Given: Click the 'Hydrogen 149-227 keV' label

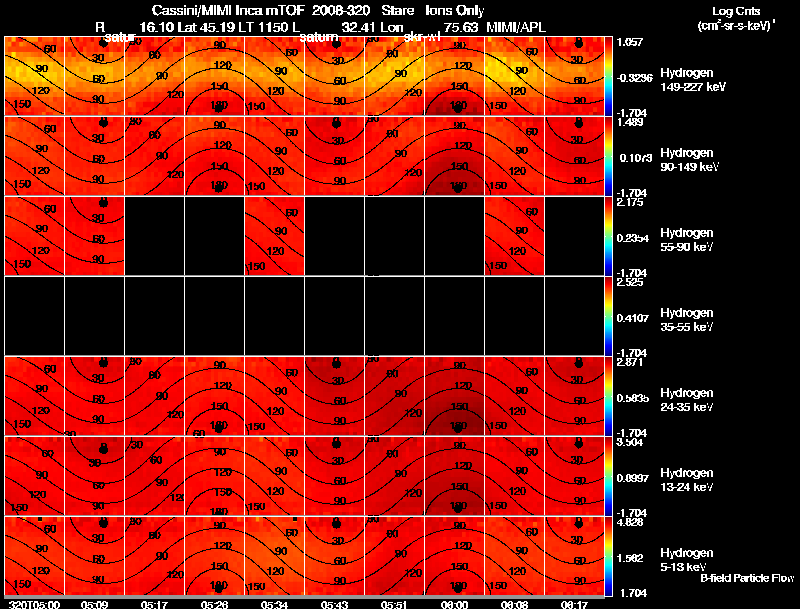Looking at the screenshot, I should point(693,80).
